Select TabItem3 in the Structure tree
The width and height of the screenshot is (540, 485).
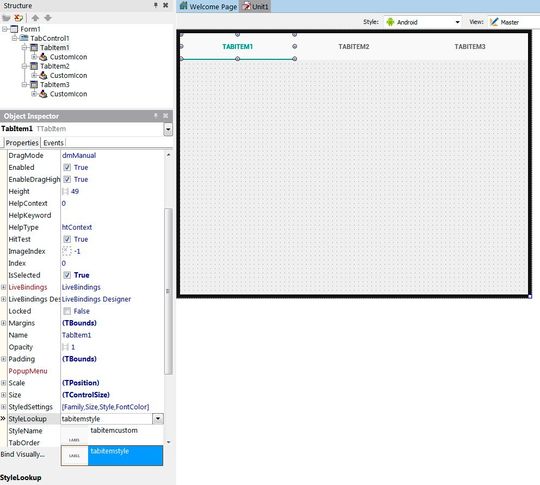click(x=54, y=84)
